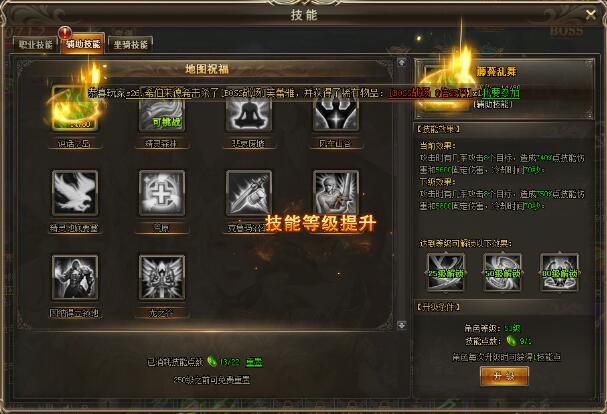The image size is (607, 414).
Task: Click the green 重置 reset link
Action: coord(254,362)
